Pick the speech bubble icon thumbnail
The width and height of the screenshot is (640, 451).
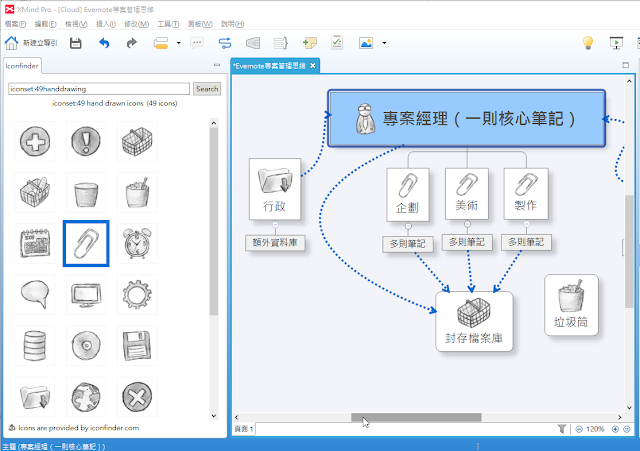35,295
